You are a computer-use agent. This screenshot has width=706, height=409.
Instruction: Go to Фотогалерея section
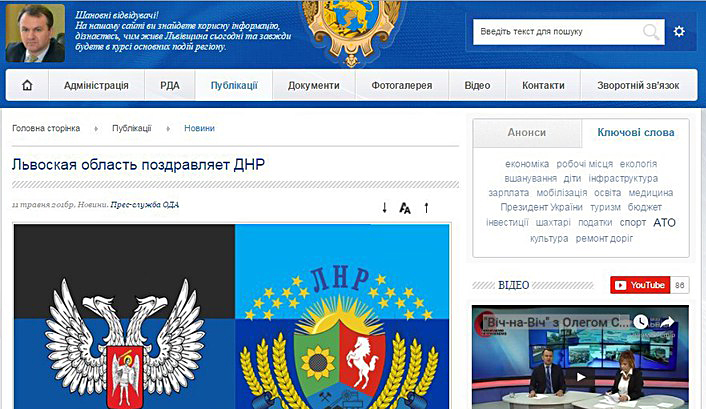click(402, 85)
